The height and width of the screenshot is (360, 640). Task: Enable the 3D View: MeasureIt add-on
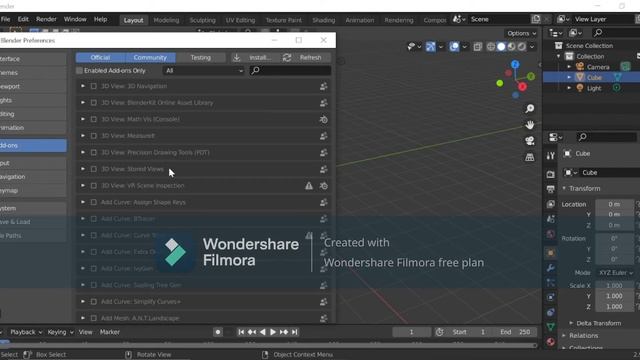tap(94, 136)
